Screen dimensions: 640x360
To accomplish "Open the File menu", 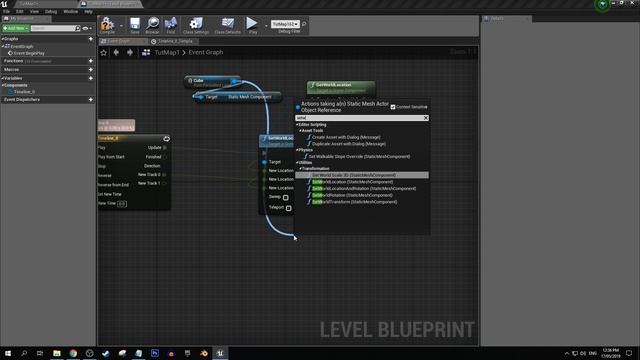I will [7, 11].
